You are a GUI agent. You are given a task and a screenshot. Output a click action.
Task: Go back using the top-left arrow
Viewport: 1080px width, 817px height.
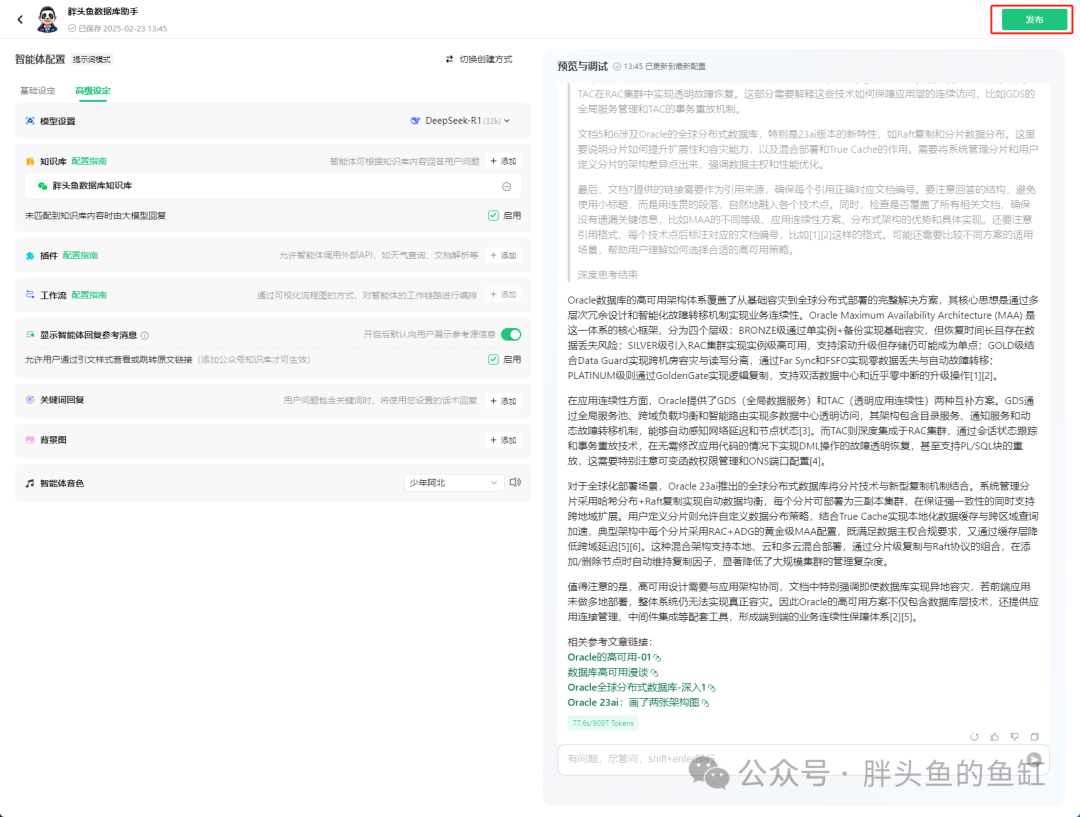click(20, 19)
